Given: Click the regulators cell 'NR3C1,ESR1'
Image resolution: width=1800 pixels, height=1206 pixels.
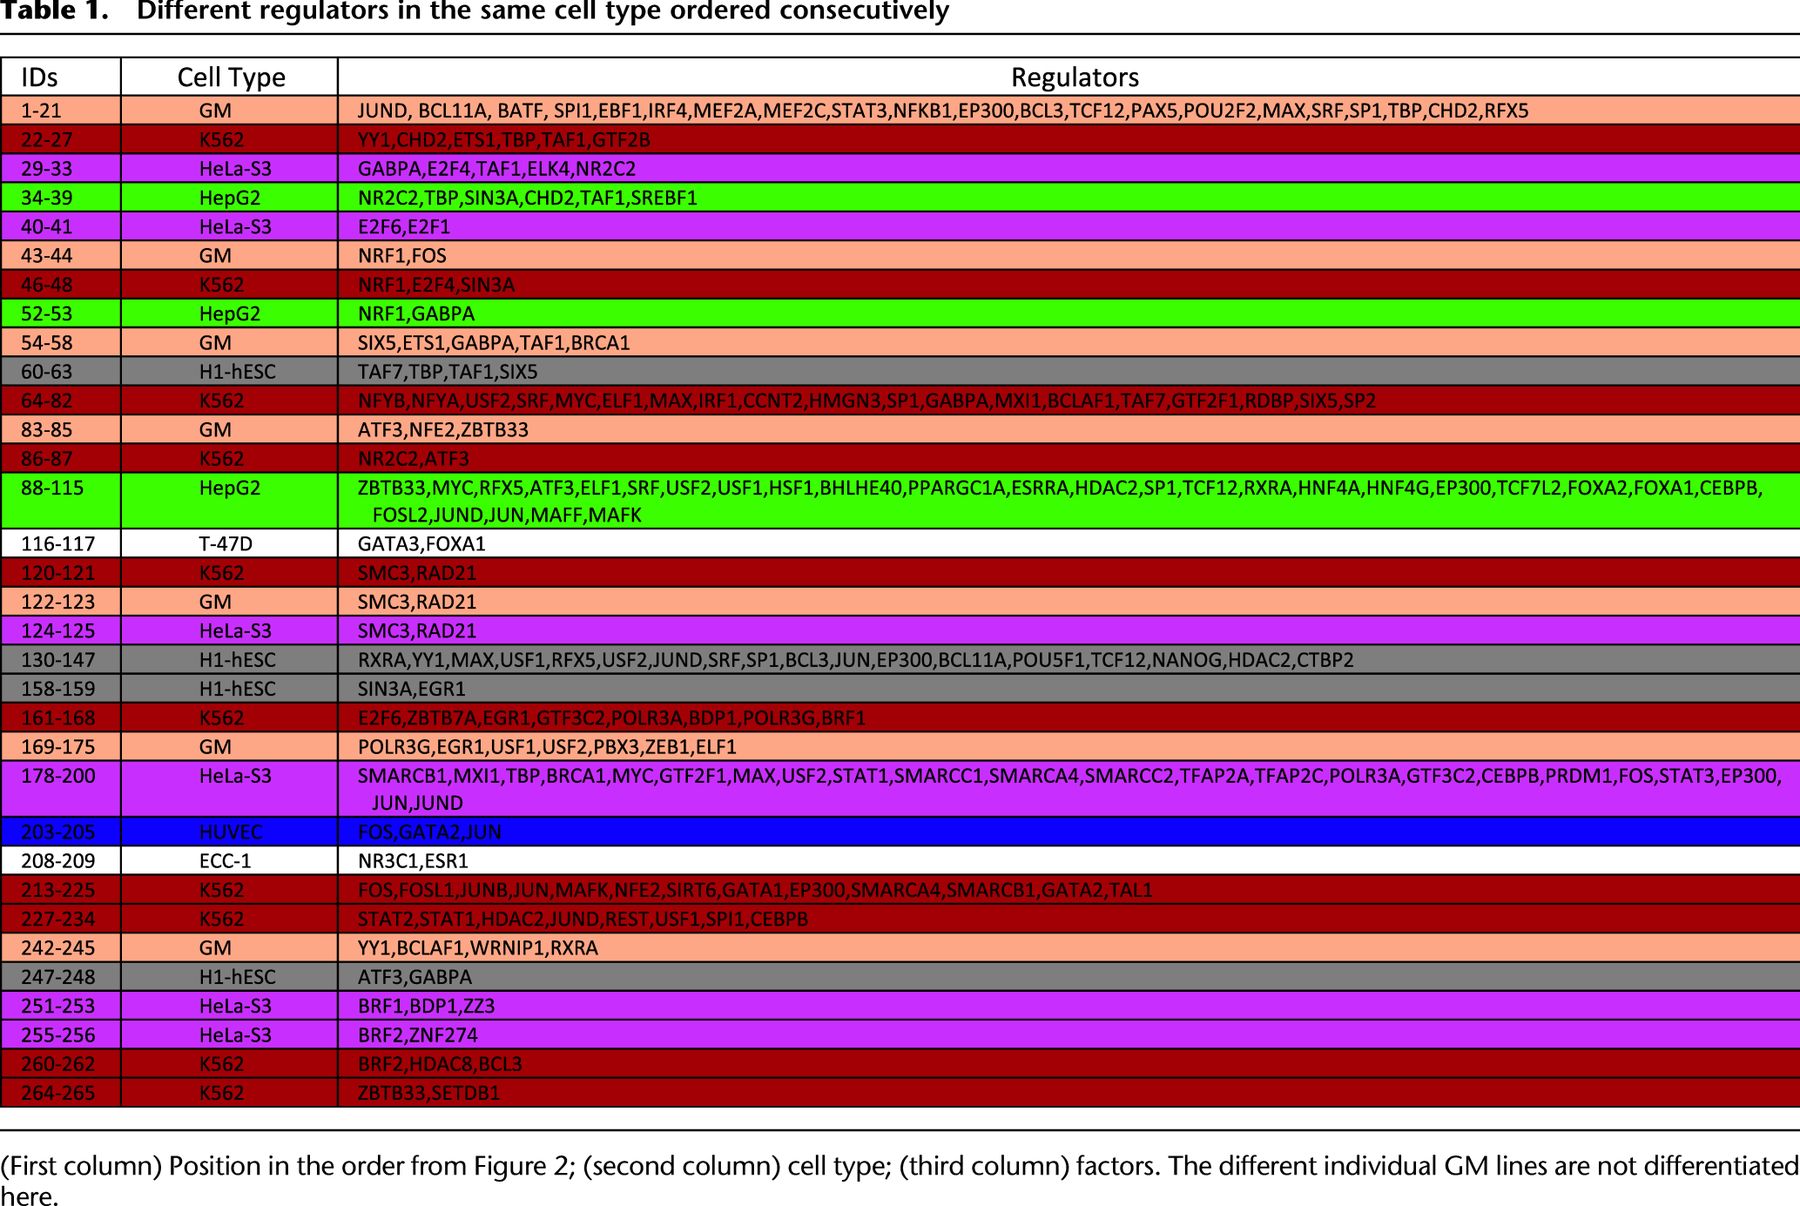Looking at the screenshot, I should click(413, 861).
